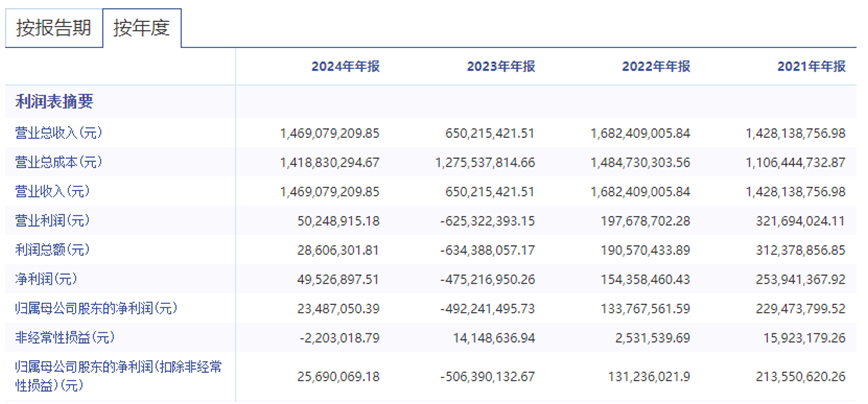Select the 利润总额(元) row label
Screen dimensions: 868x404
click(53, 249)
